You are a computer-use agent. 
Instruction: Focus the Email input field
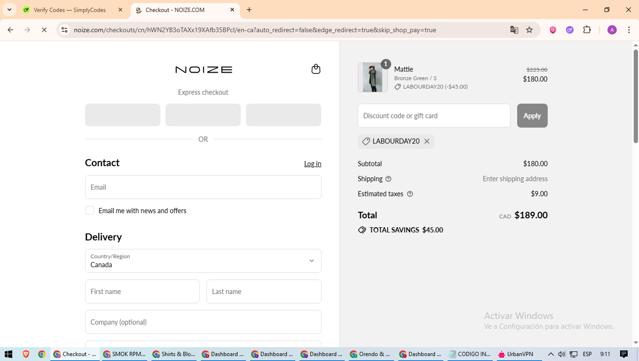point(203,187)
